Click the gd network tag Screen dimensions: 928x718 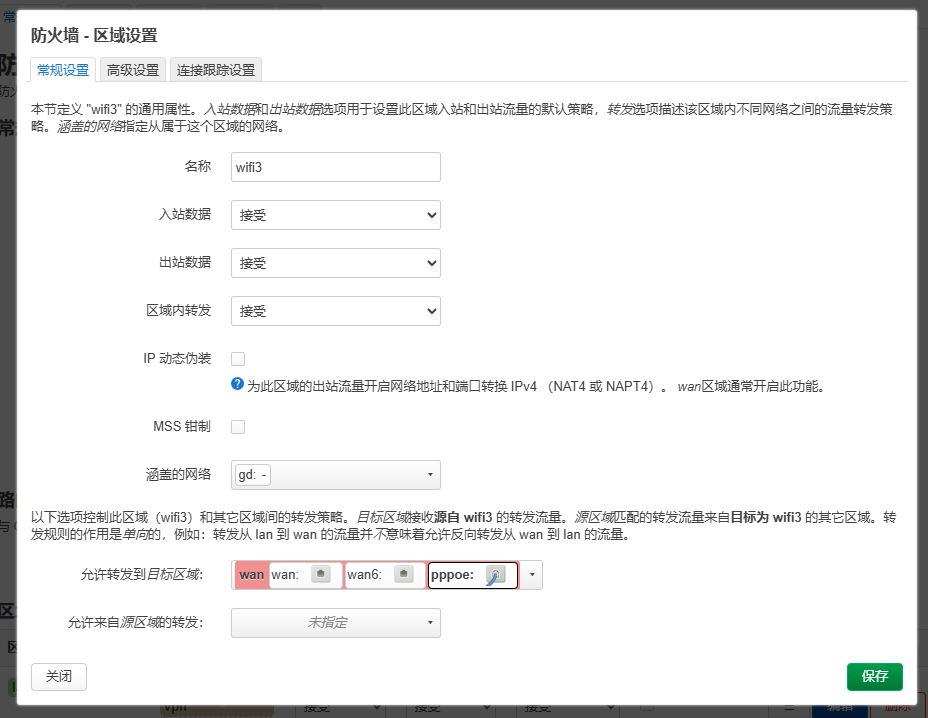[x=252, y=475]
